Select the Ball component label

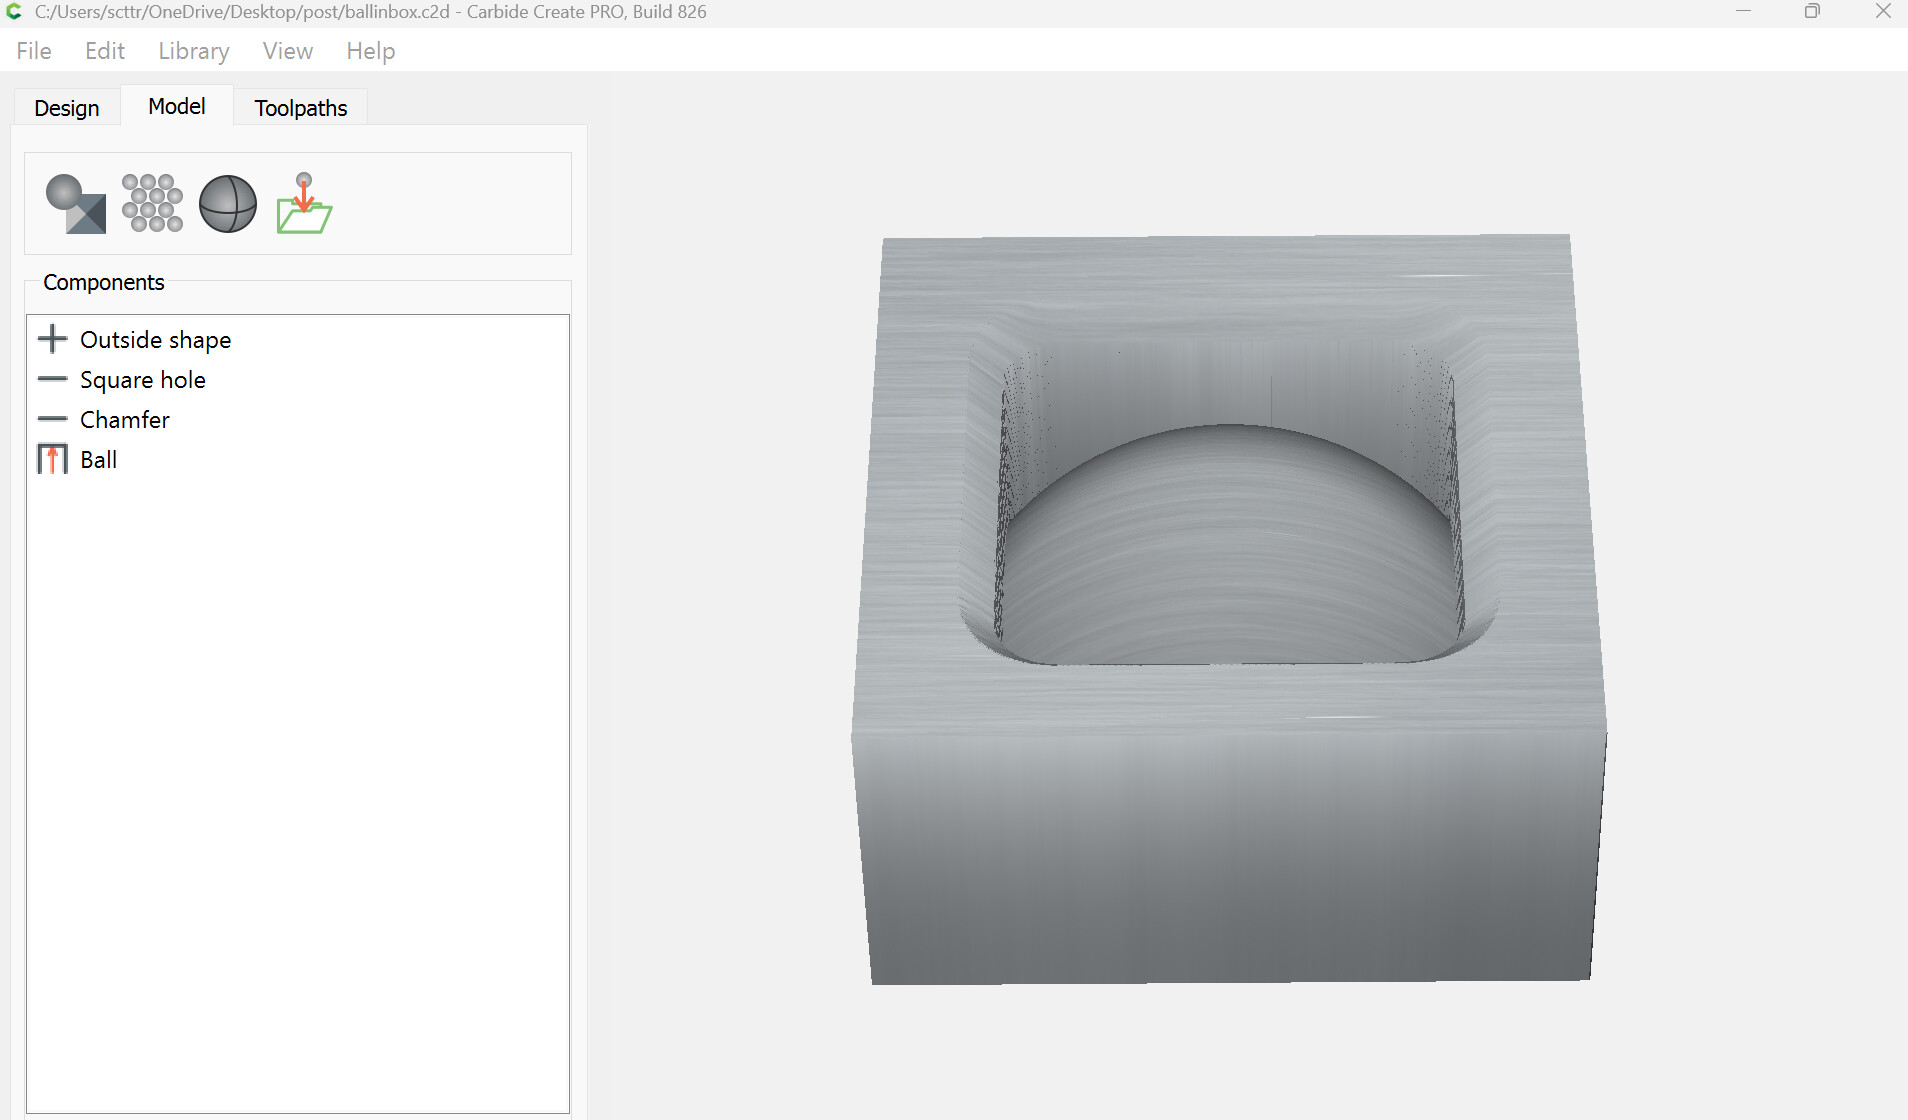(x=99, y=460)
